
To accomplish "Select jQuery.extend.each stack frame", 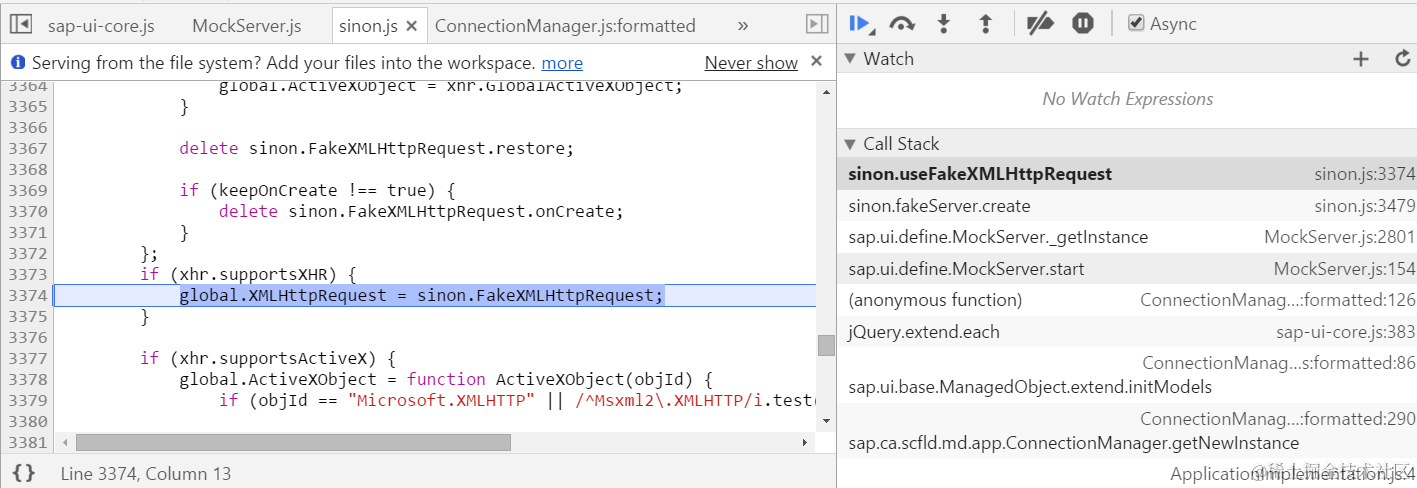I will pyautogui.click(x=1126, y=332).
